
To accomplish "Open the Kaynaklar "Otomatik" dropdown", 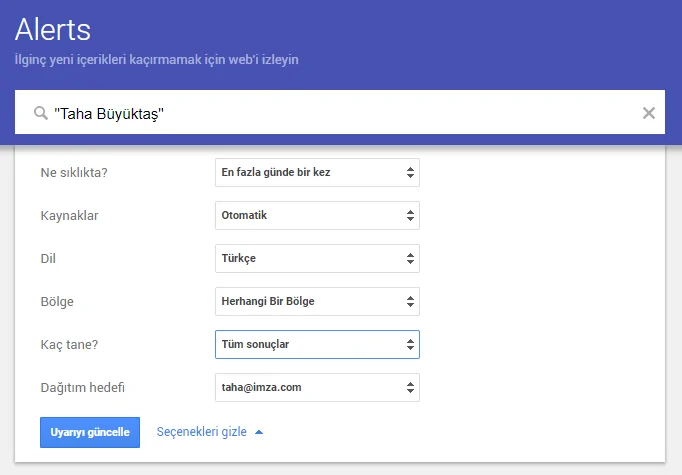I will click(x=317, y=216).
